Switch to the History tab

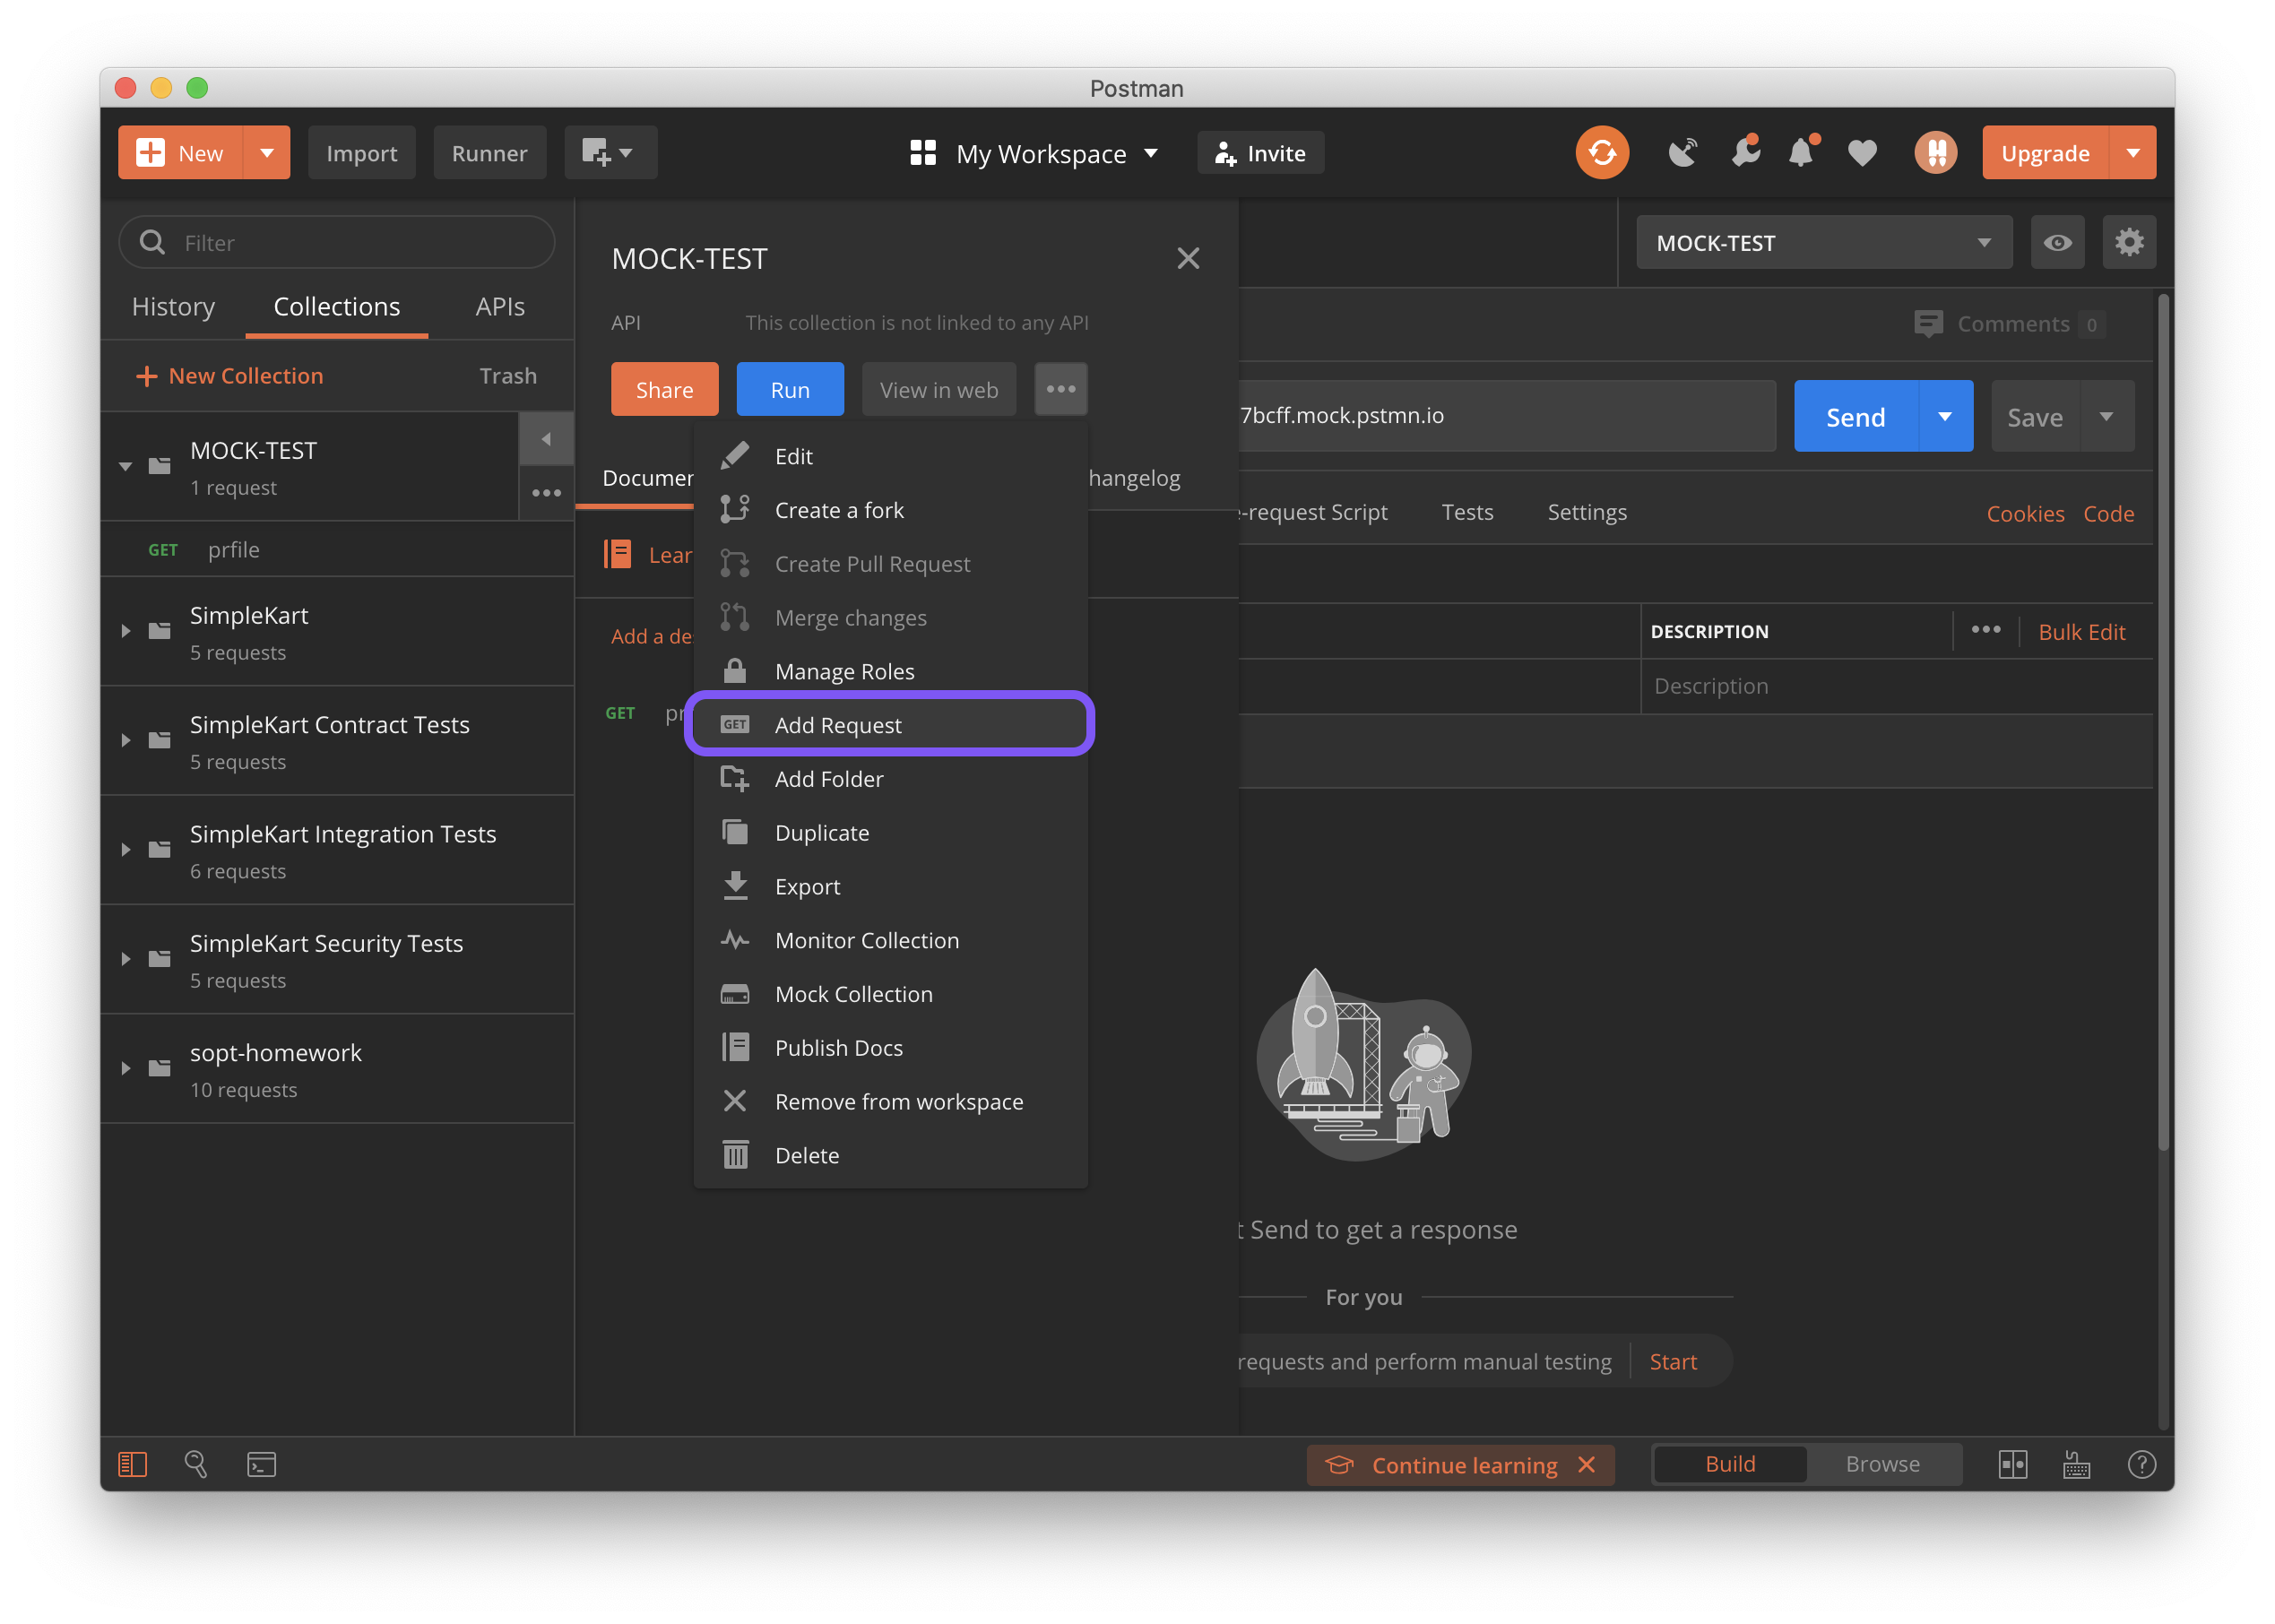click(173, 307)
